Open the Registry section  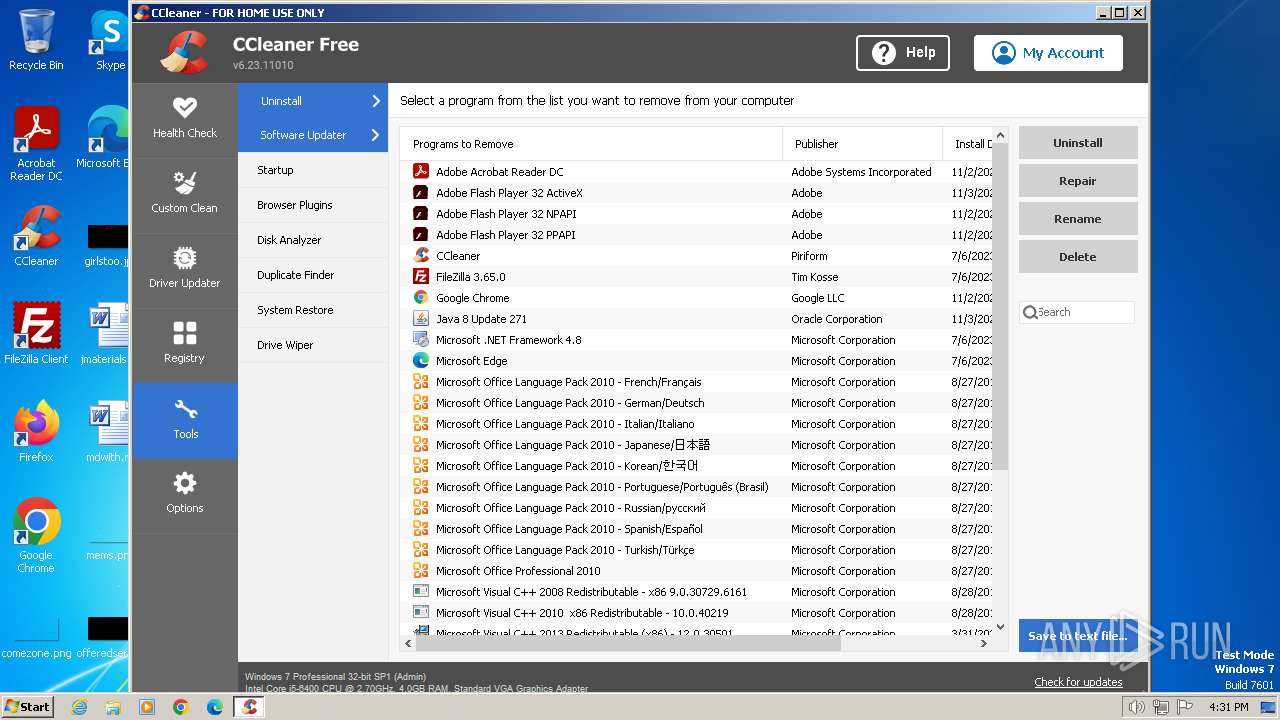[x=185, y=343]
